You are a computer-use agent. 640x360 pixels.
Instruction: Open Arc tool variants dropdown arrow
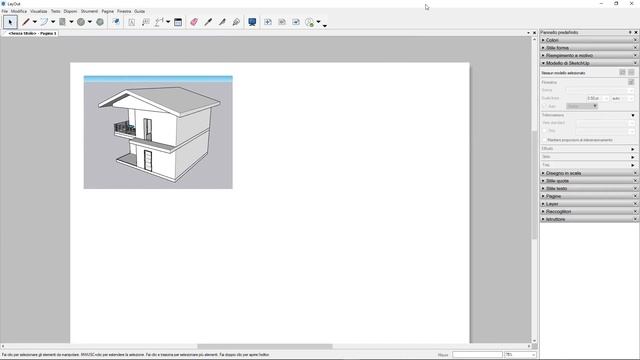click(x=53, y=22)
